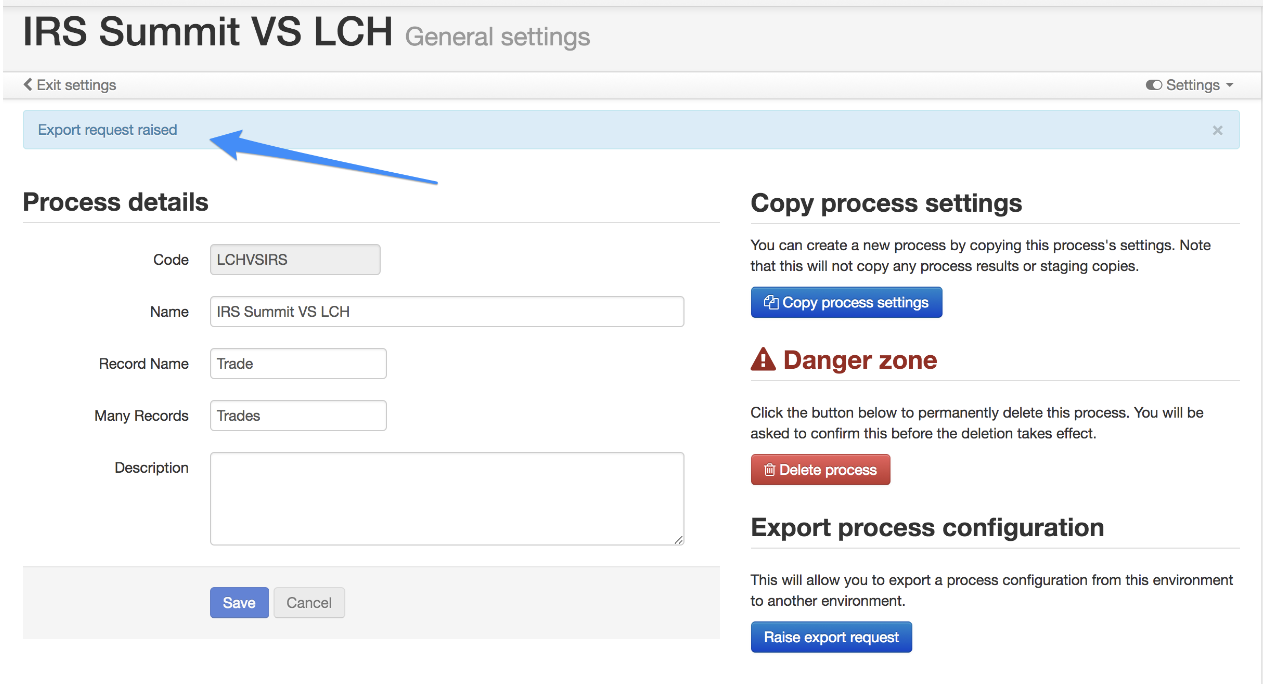Screen dimensions: 1272x684
Task: Focus the Record Name field
Action: point(298,363)
